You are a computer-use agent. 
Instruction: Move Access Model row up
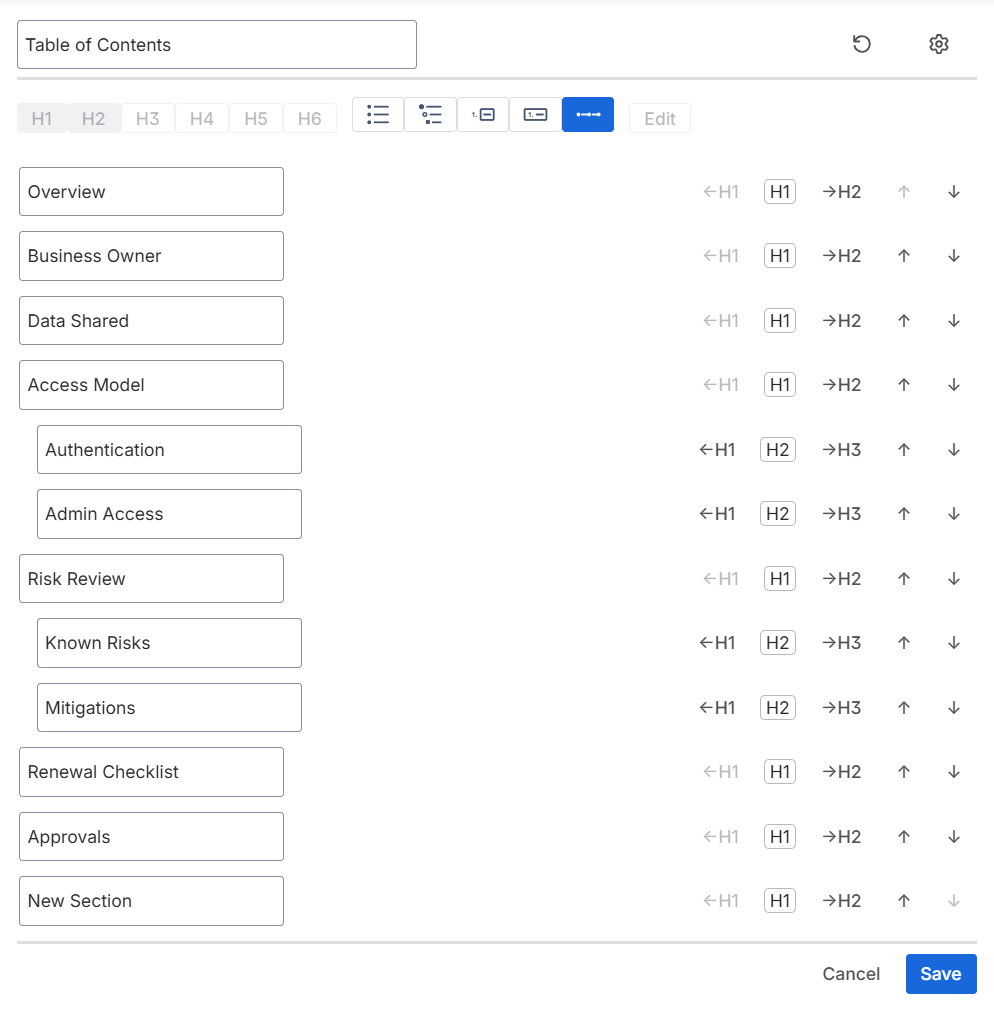click(904, 385)
